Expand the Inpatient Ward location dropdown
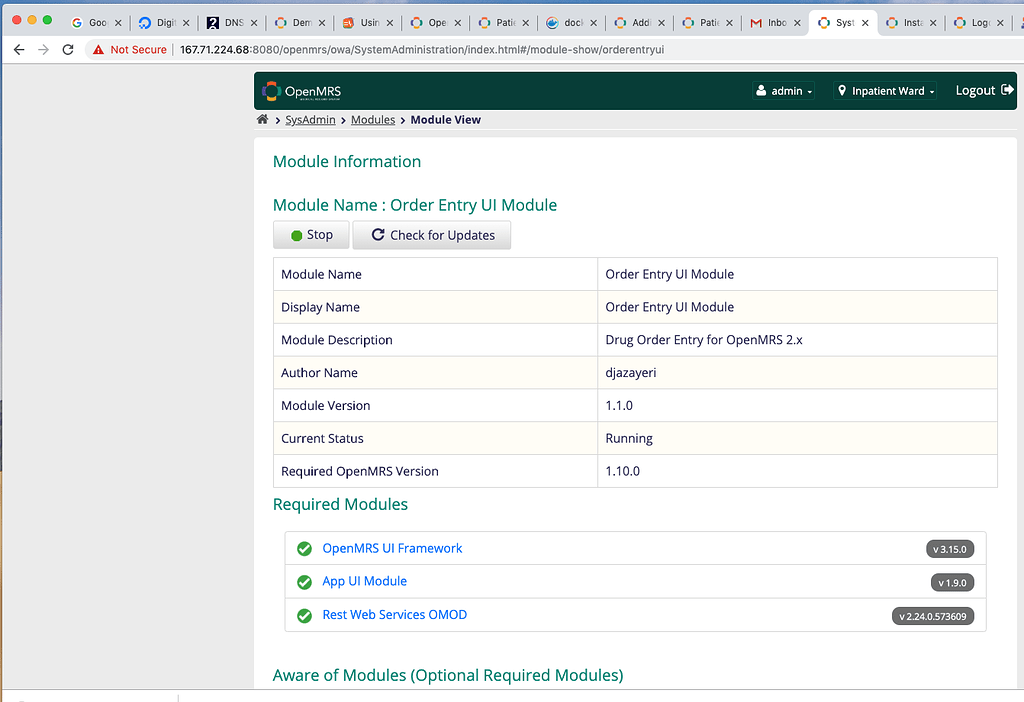The width and height of the screenshot is (1024, 702). tap(886, 91)
